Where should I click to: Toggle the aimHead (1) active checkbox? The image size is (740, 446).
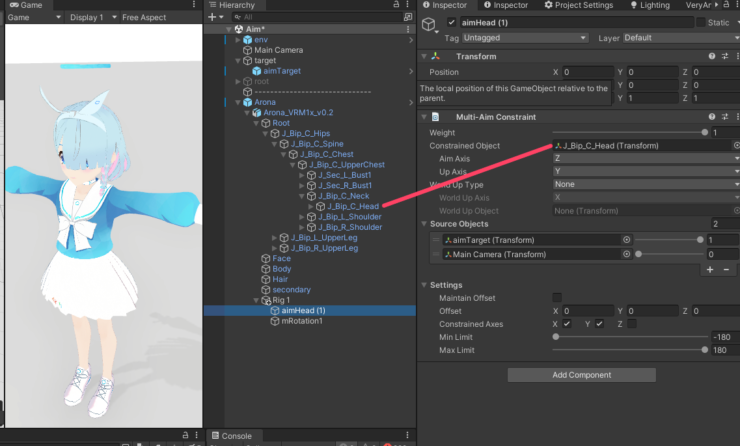pos(452,23)
